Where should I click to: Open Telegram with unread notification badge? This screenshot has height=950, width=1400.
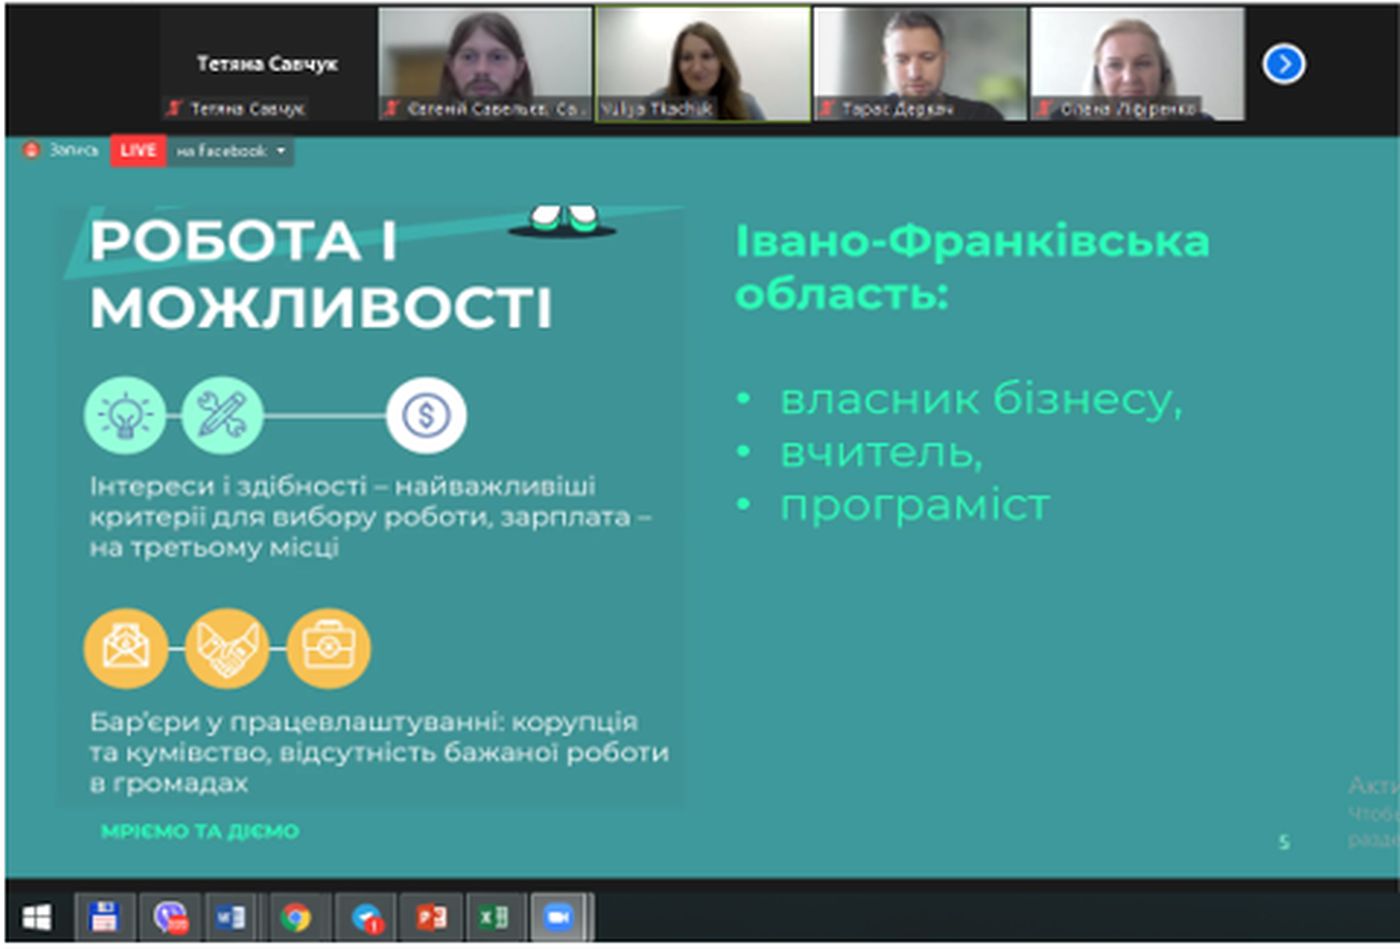pyautogui.click(x=367, y=917)
